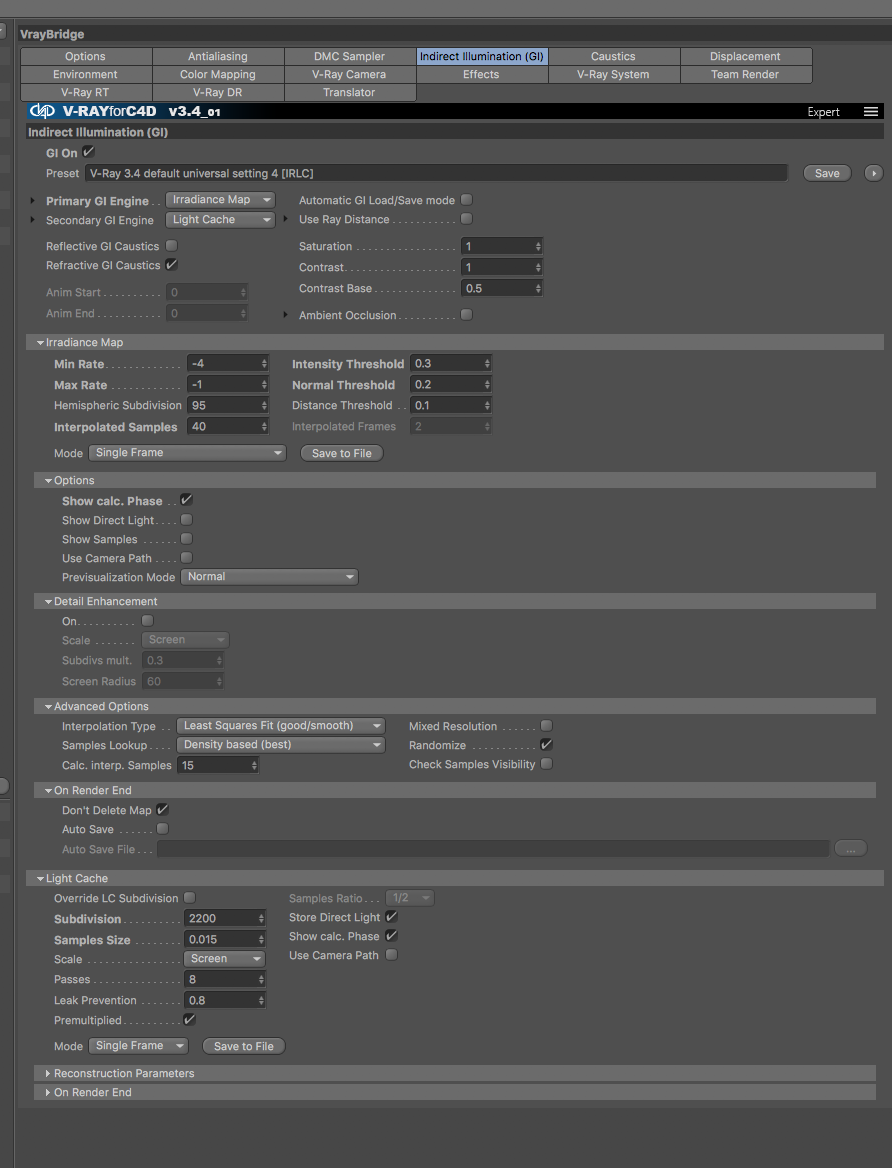Select the Team Render tab
The height and width of the screenshot is (1168, 892).
click(x=745, y=74)
